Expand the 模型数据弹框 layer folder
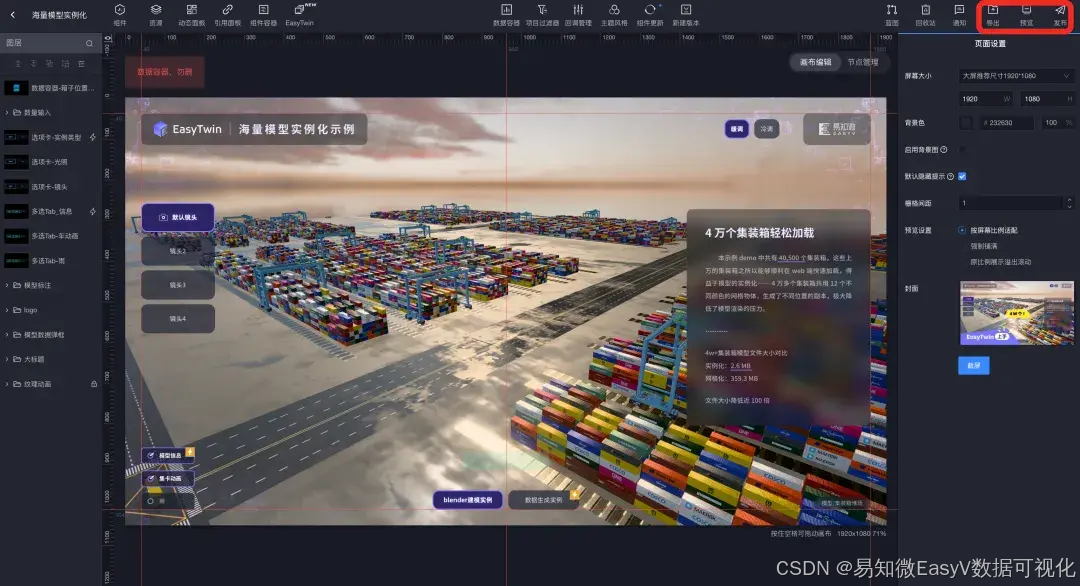Screen dimensions: 1080x586 8,335
